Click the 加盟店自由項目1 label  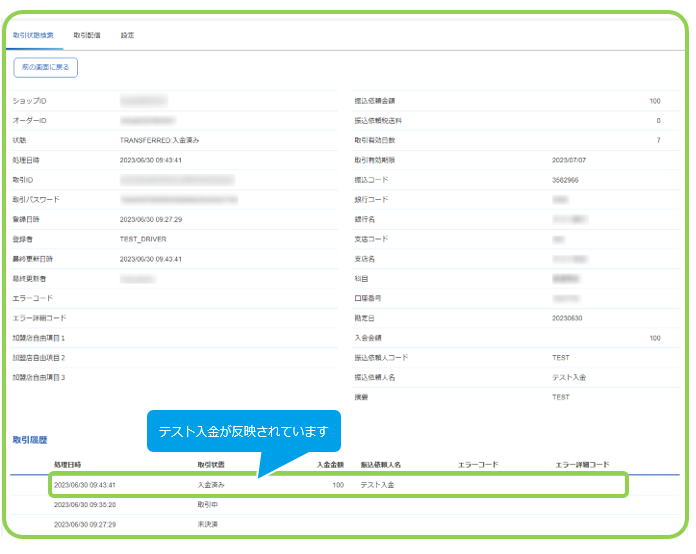[39, 338]
